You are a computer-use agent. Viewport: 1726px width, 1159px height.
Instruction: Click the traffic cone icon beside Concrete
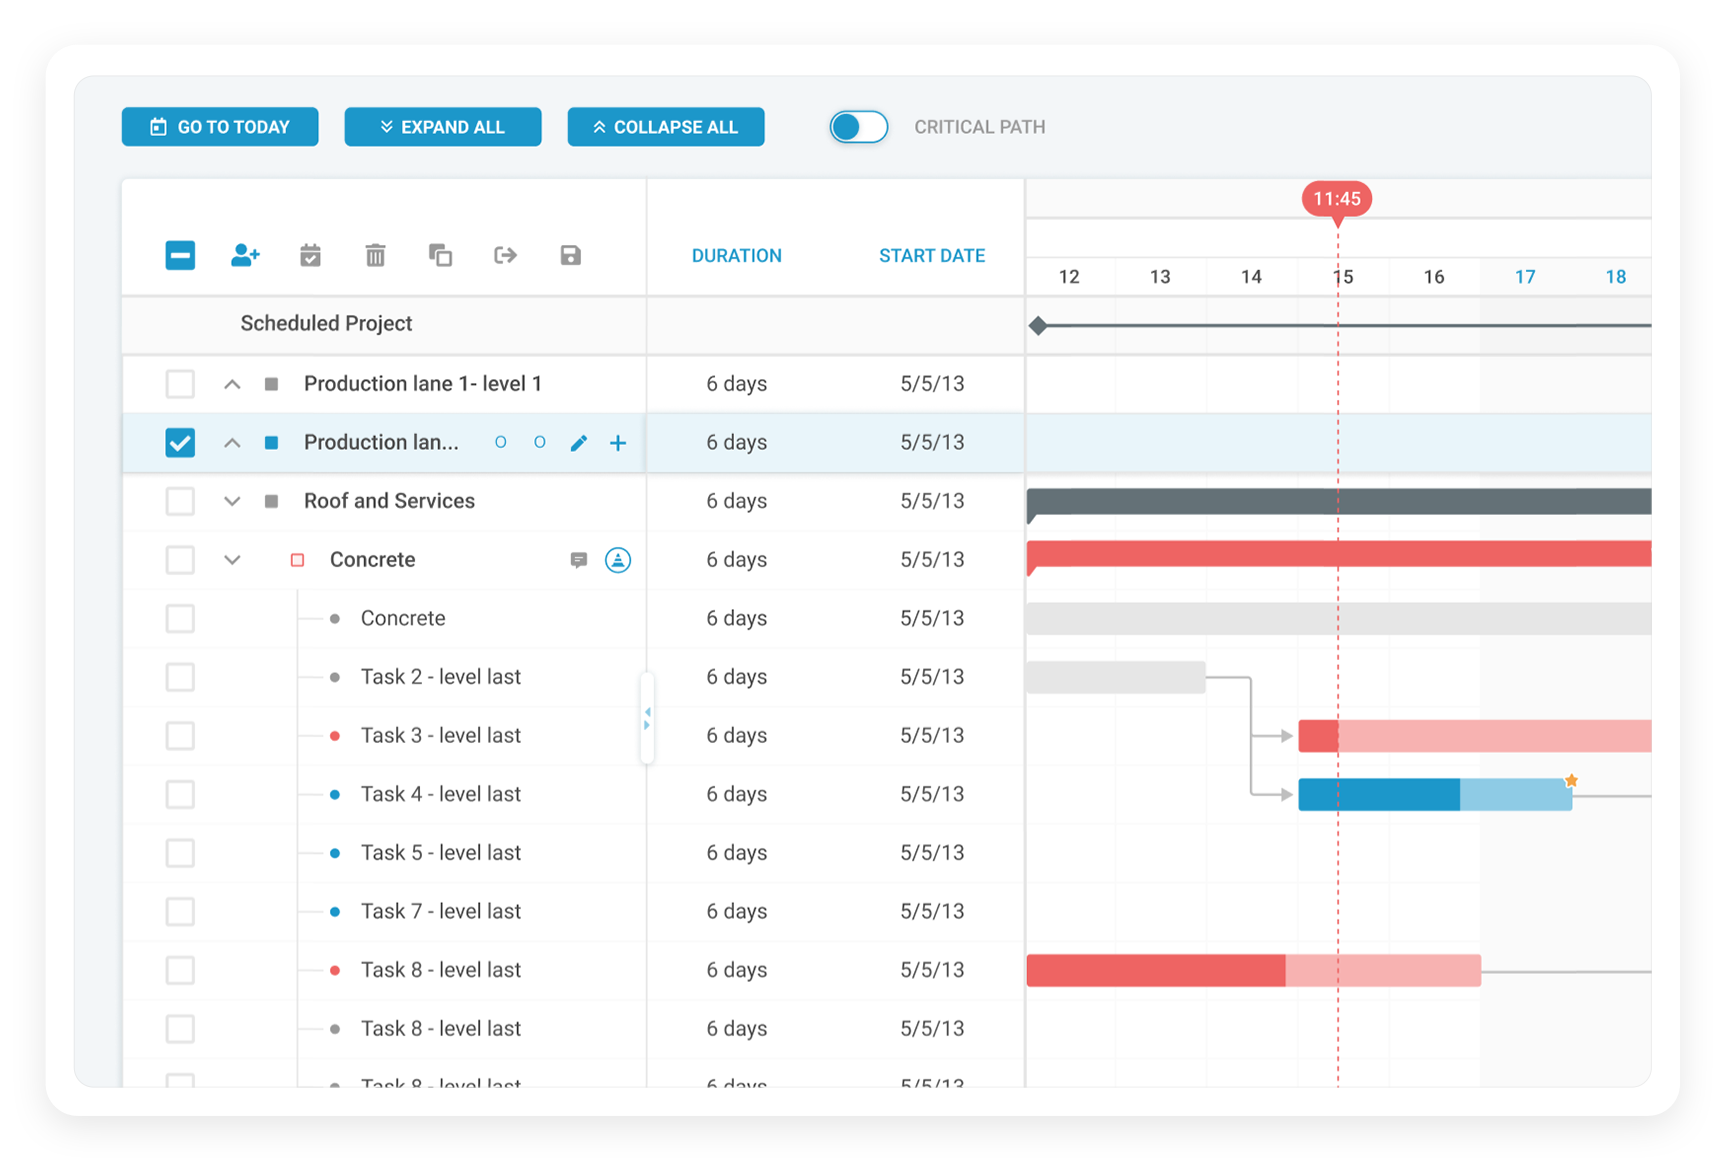pyautogui.click(x=618, y=559)
